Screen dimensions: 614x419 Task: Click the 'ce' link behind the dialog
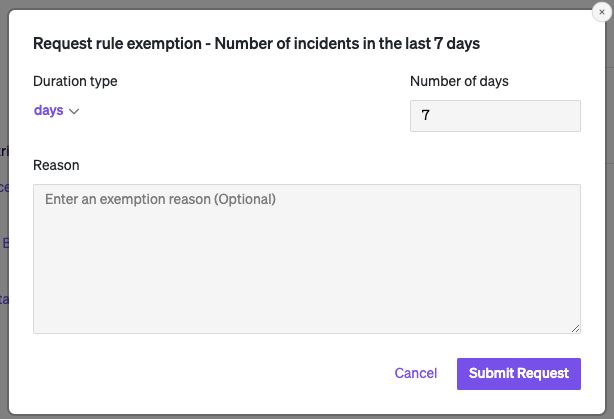pyautogui.click(x=3, y=187)
